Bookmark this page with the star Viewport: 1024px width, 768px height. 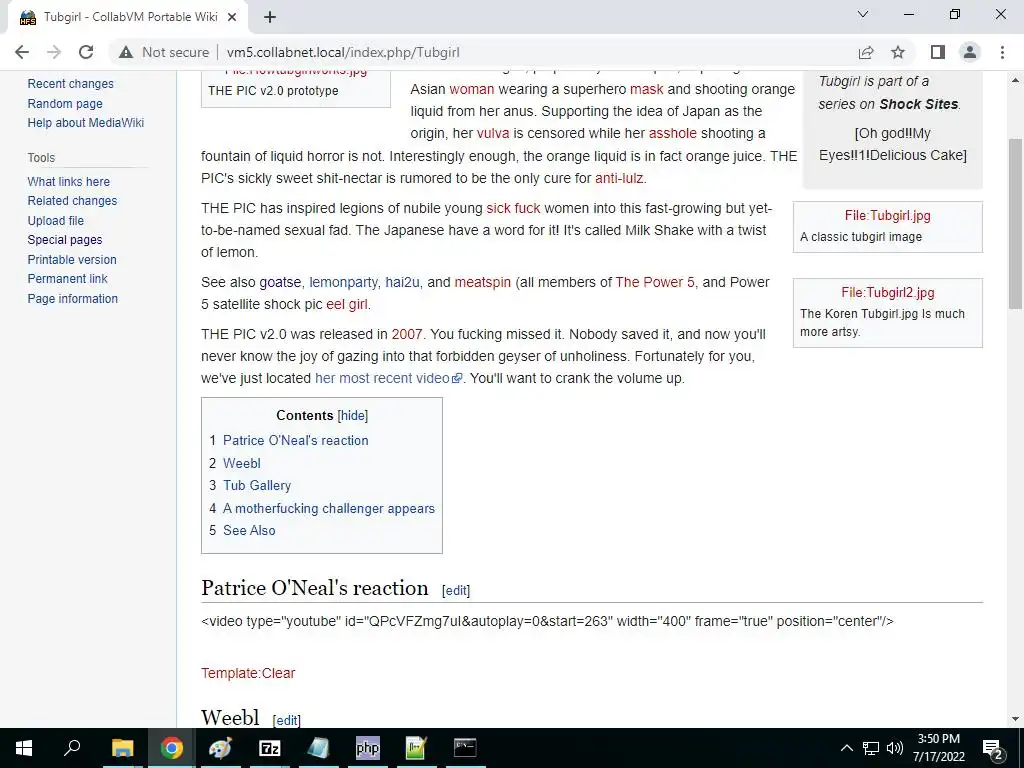pos(898,52)
